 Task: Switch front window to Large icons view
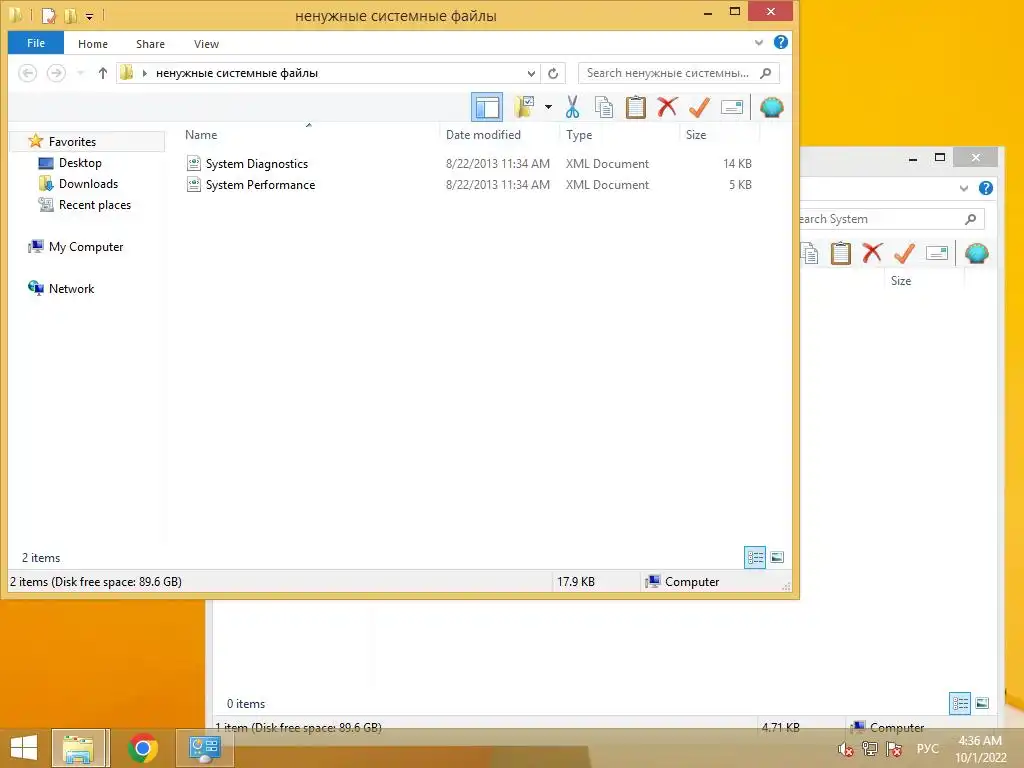click(776, 557)
